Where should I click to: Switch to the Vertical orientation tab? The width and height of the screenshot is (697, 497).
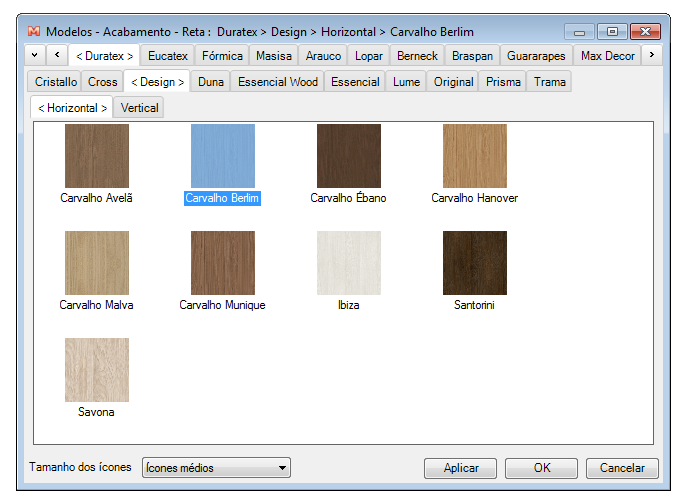click(x=139, y=108)
